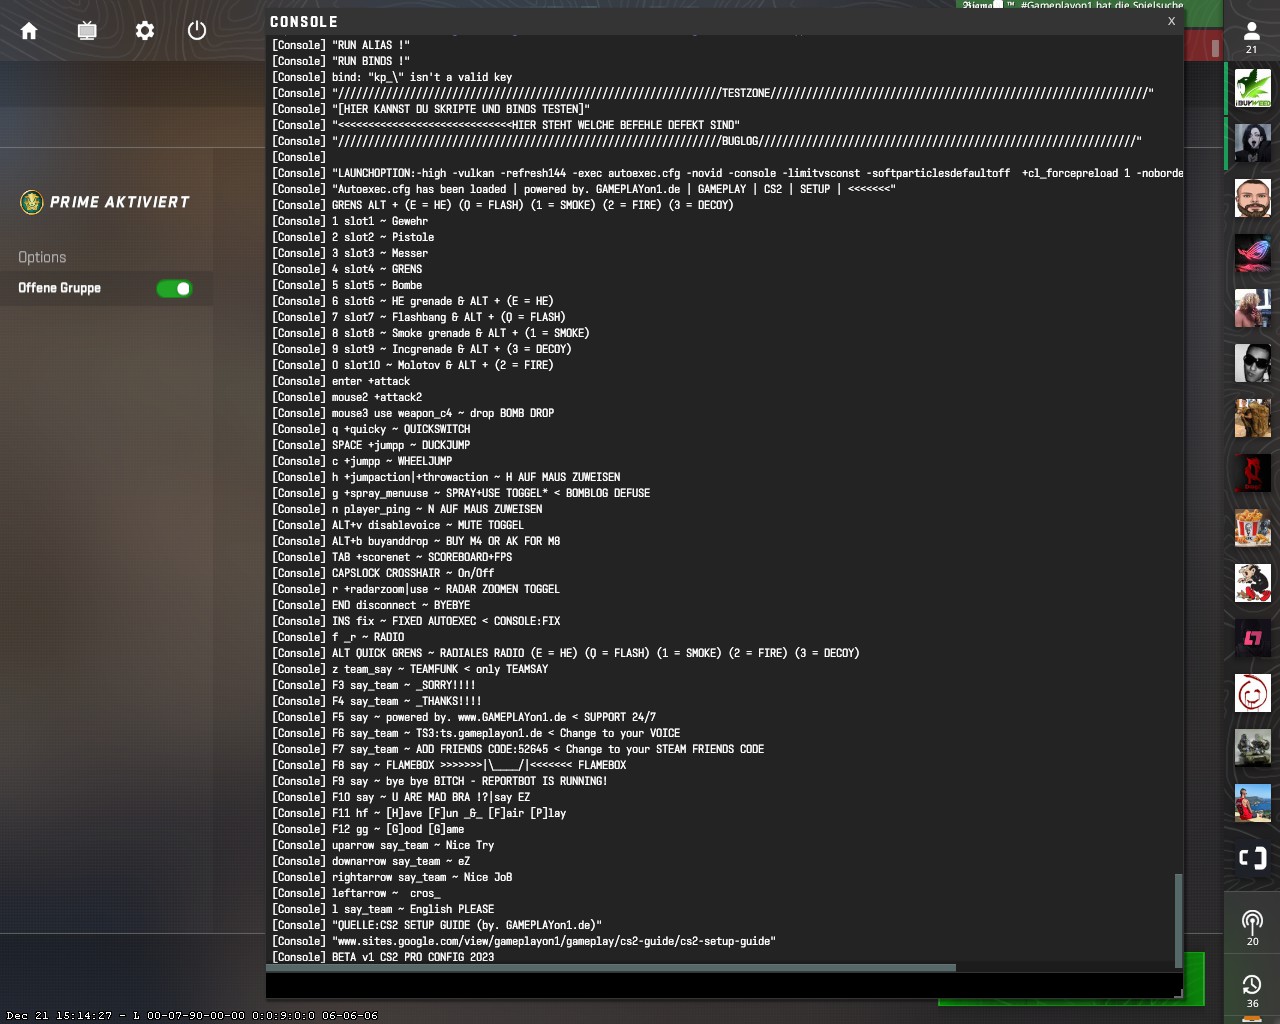Click the BUGLOG separator line
This screenshot has height=1024, width=1280.
tap(707, 141)
